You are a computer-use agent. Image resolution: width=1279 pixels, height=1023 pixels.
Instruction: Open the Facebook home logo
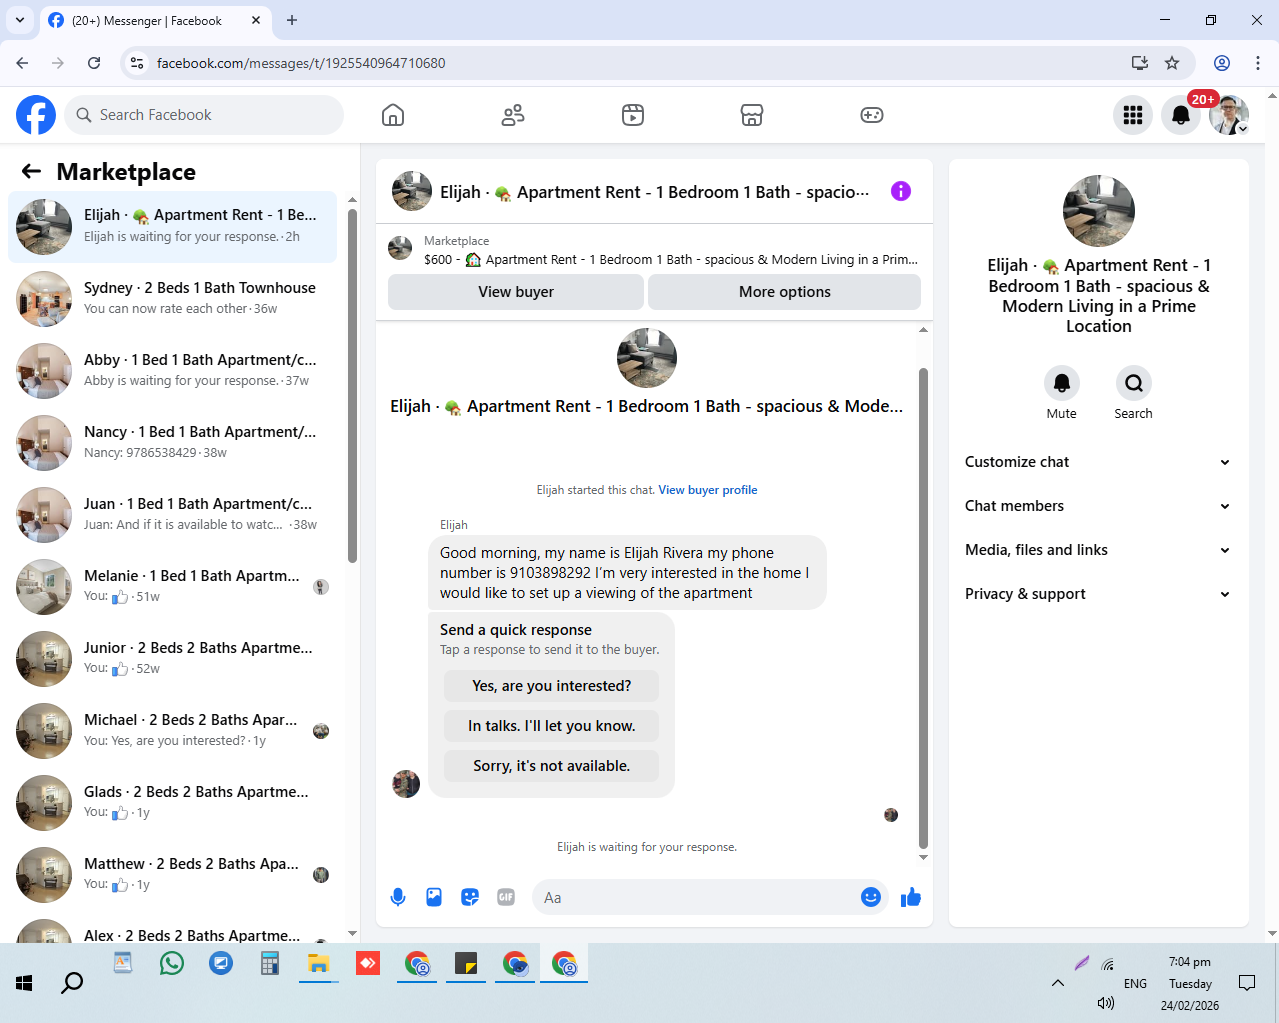click(36, 115)
